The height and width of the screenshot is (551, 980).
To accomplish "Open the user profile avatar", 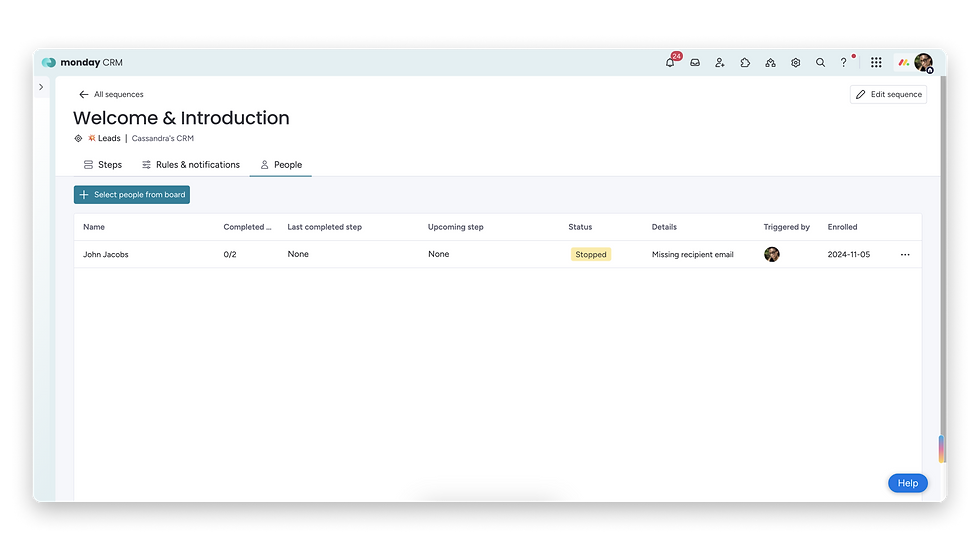I will pyautogui.click(x=924, y=62).
